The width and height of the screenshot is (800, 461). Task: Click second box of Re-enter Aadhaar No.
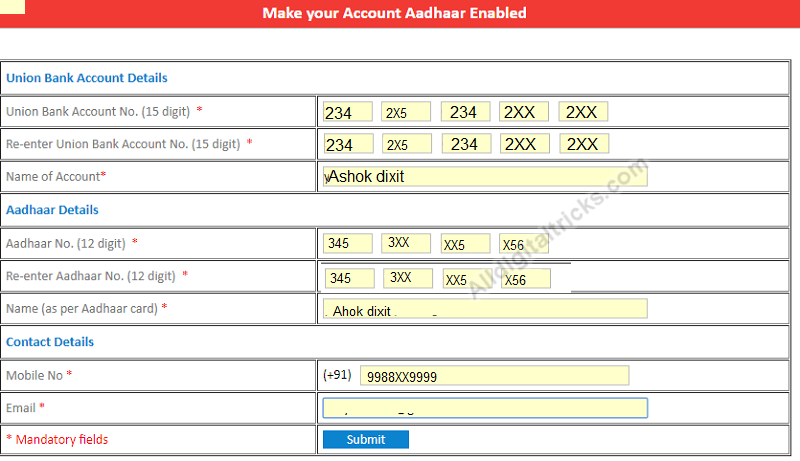[408, 278]
